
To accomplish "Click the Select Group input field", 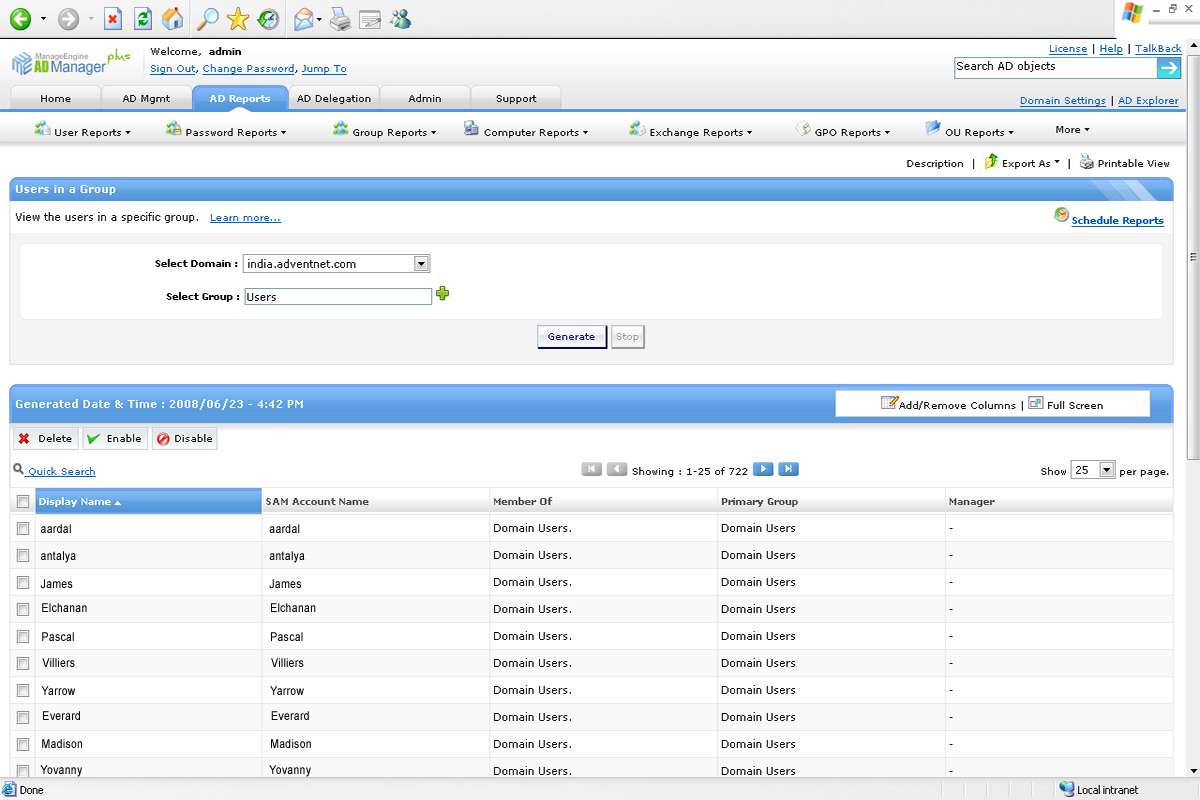I will point(337,297).
